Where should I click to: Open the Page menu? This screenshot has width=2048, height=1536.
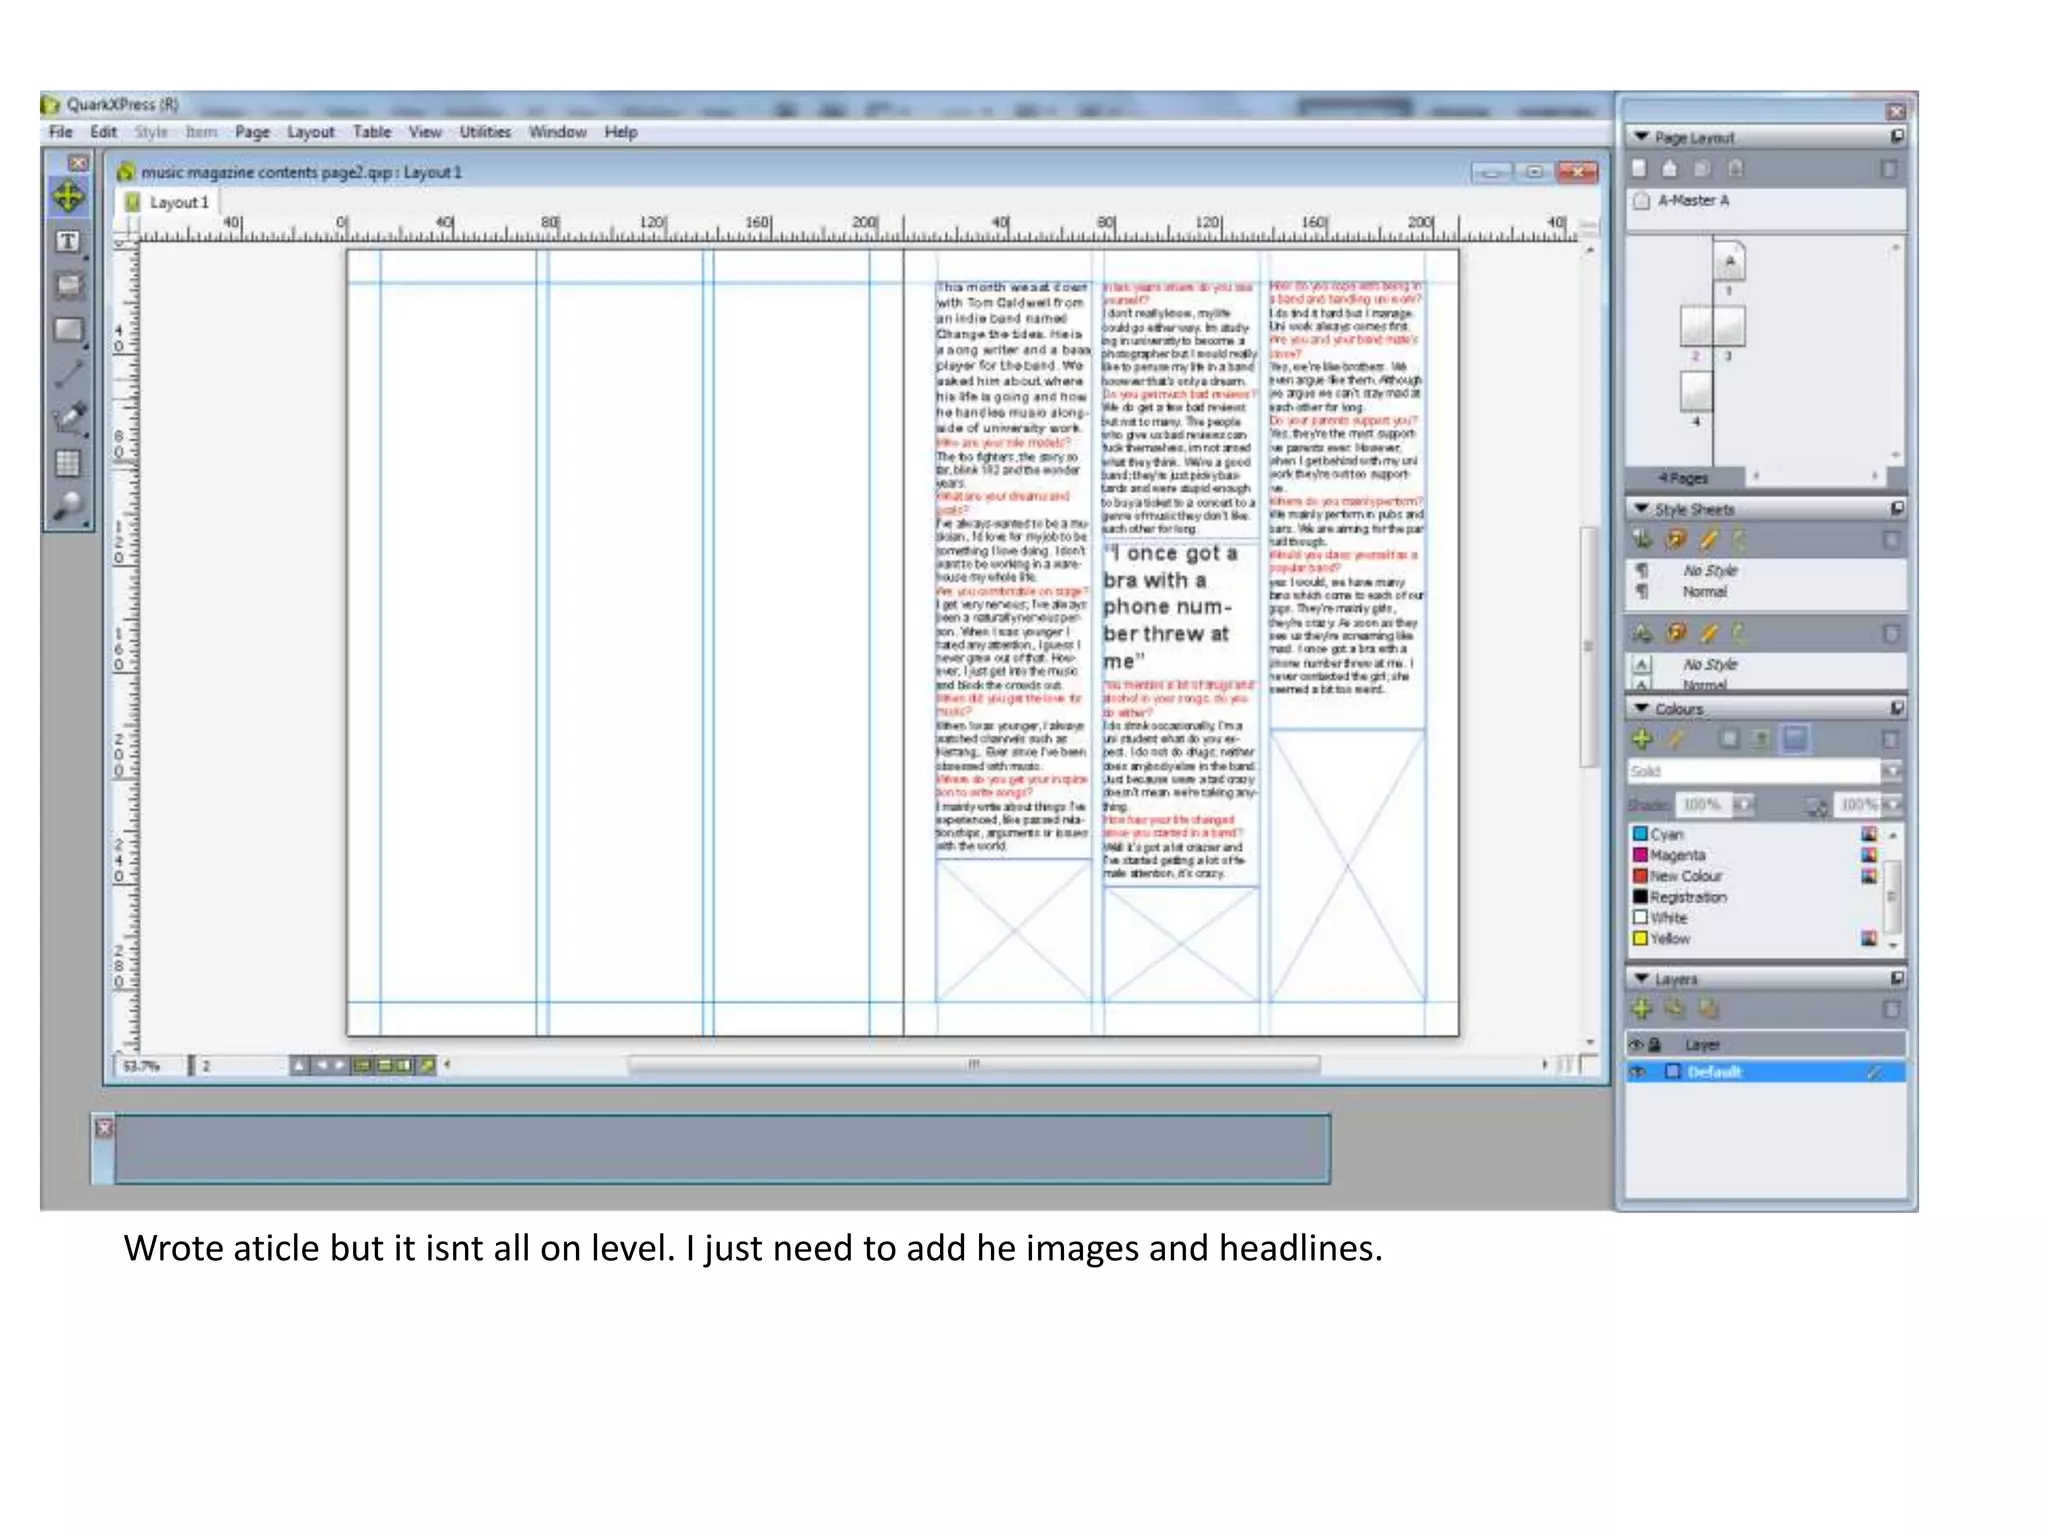[252, 132]
